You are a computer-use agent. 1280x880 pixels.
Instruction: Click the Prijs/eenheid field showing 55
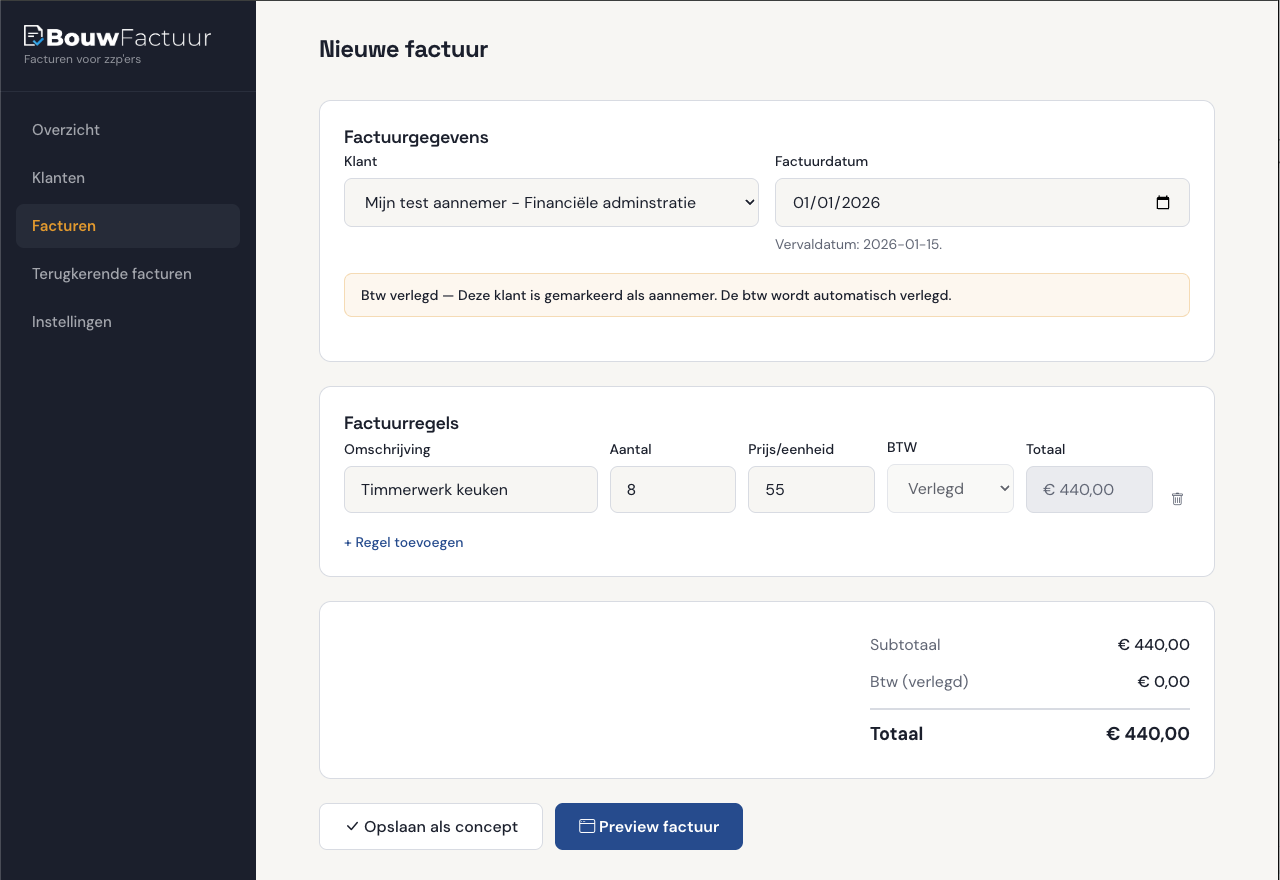[810, 490]
